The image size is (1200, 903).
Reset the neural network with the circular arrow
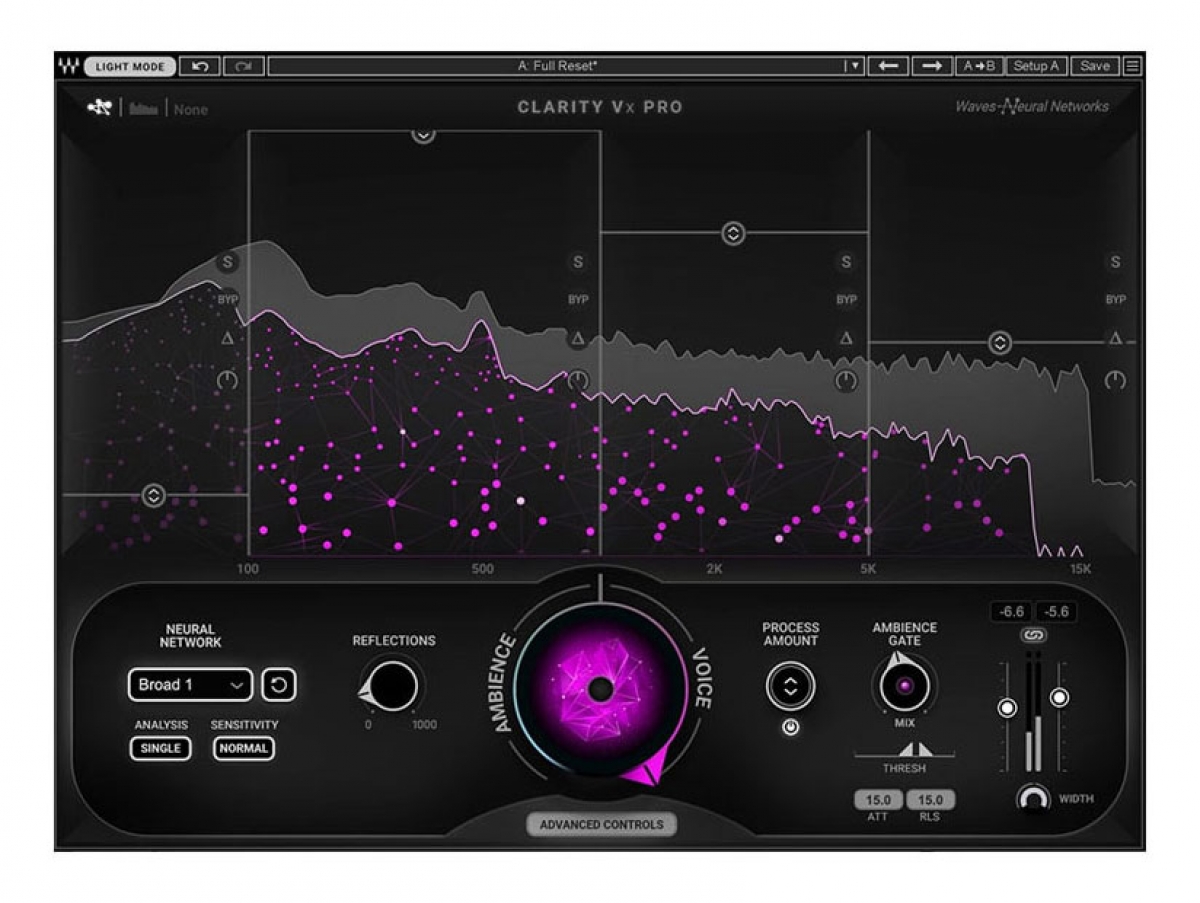(x=279, y=685)
